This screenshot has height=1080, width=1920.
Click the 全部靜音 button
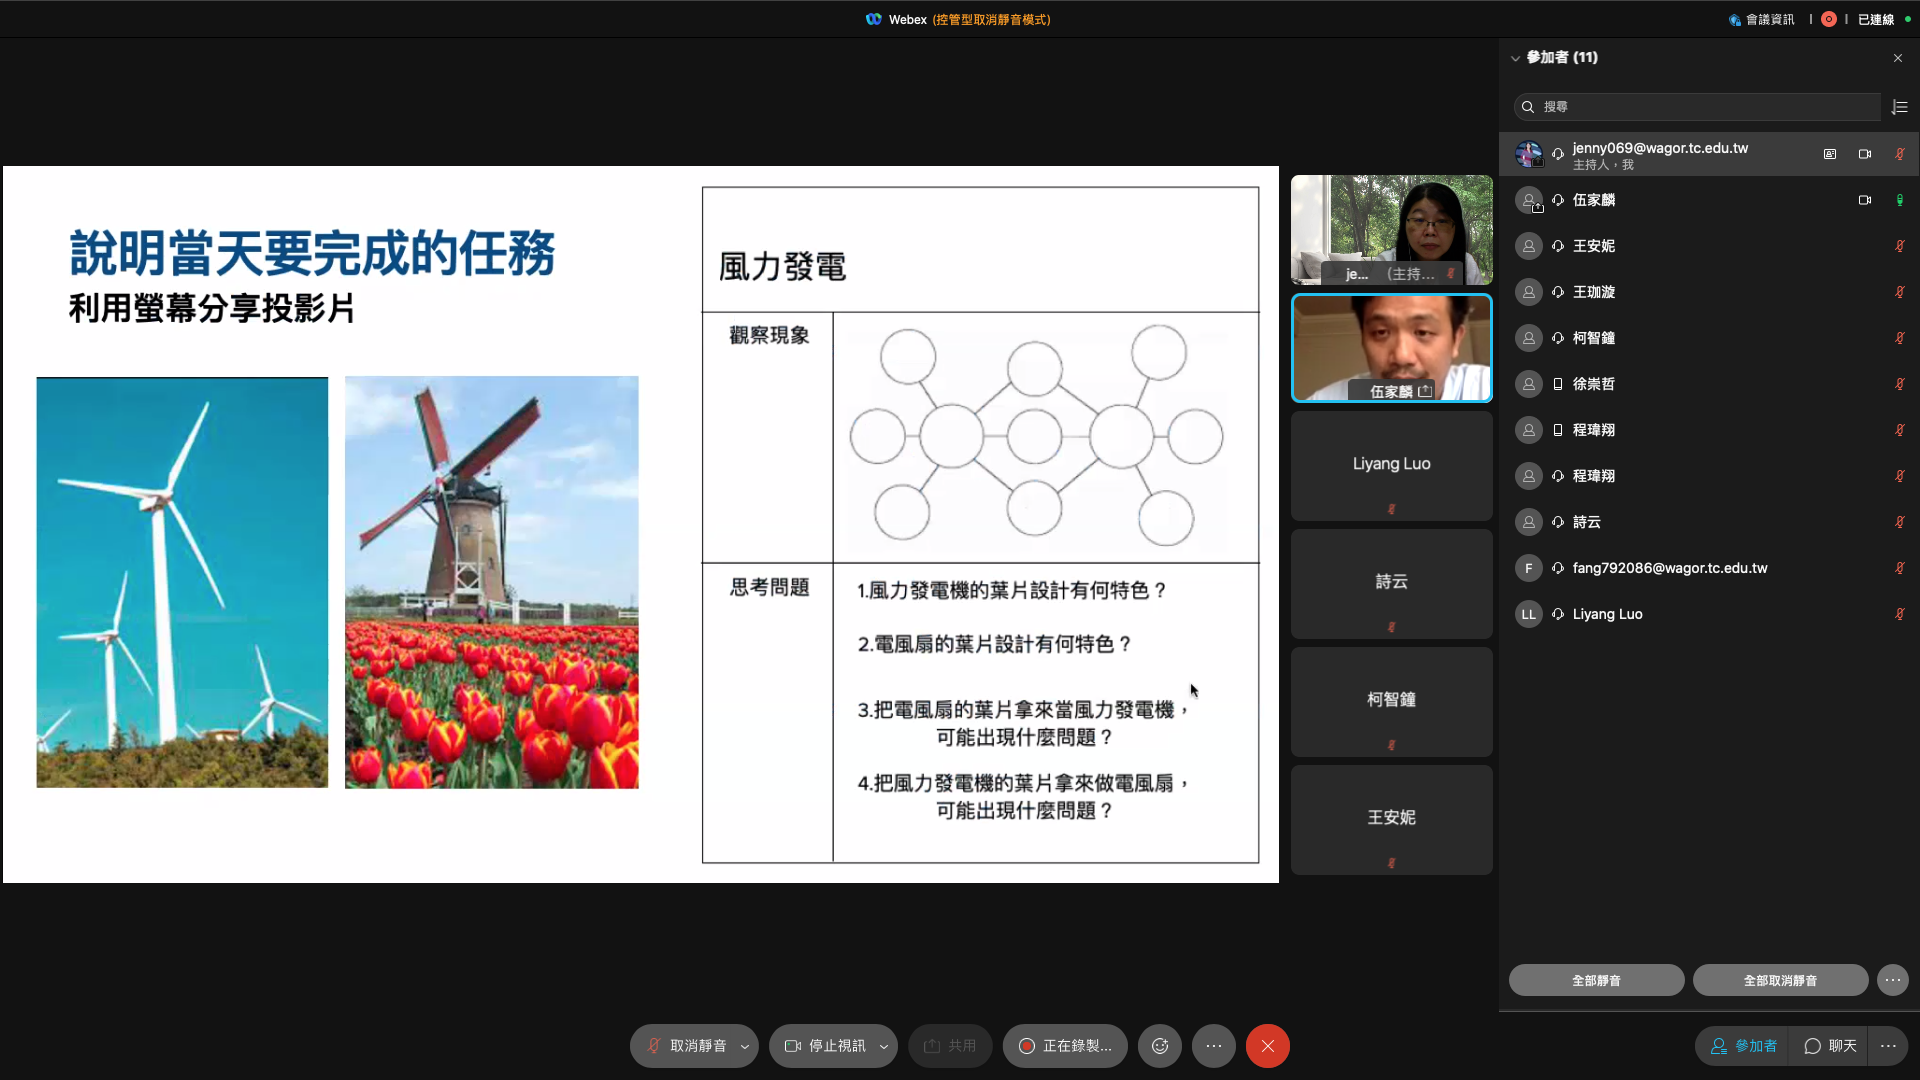1596,980
